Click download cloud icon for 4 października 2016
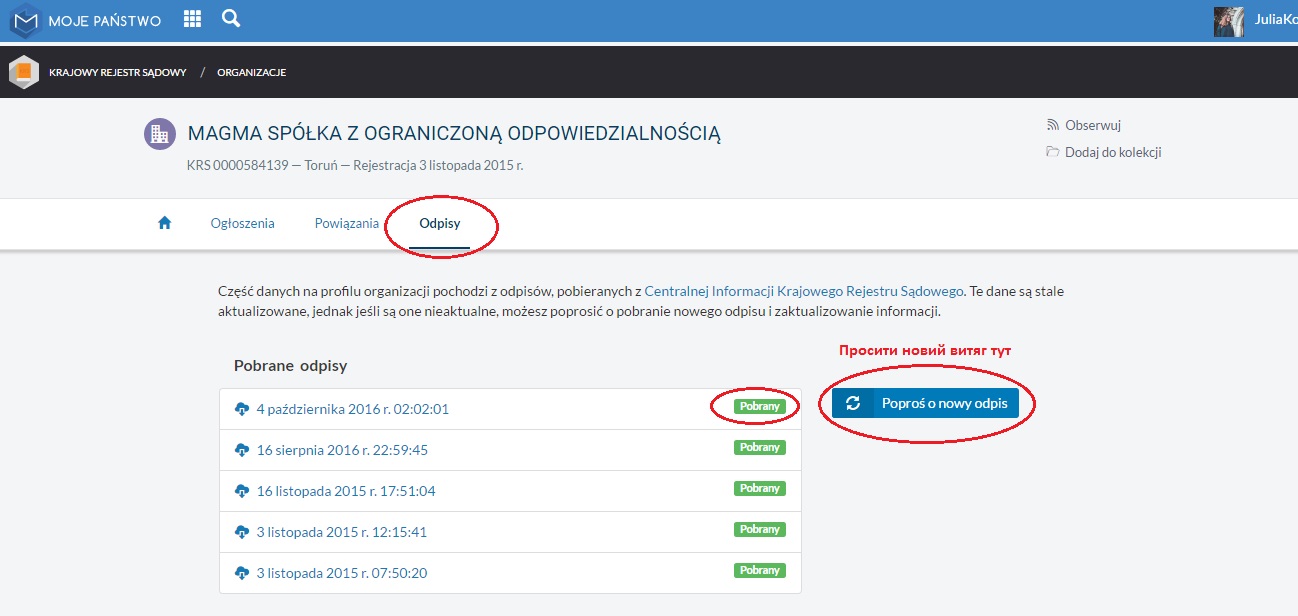 (241, 409)
